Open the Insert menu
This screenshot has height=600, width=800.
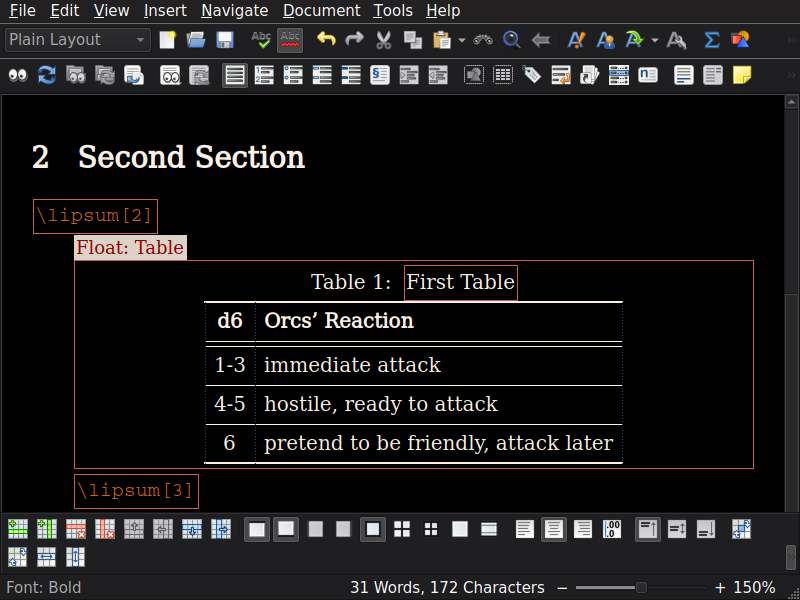coord(165,11)
